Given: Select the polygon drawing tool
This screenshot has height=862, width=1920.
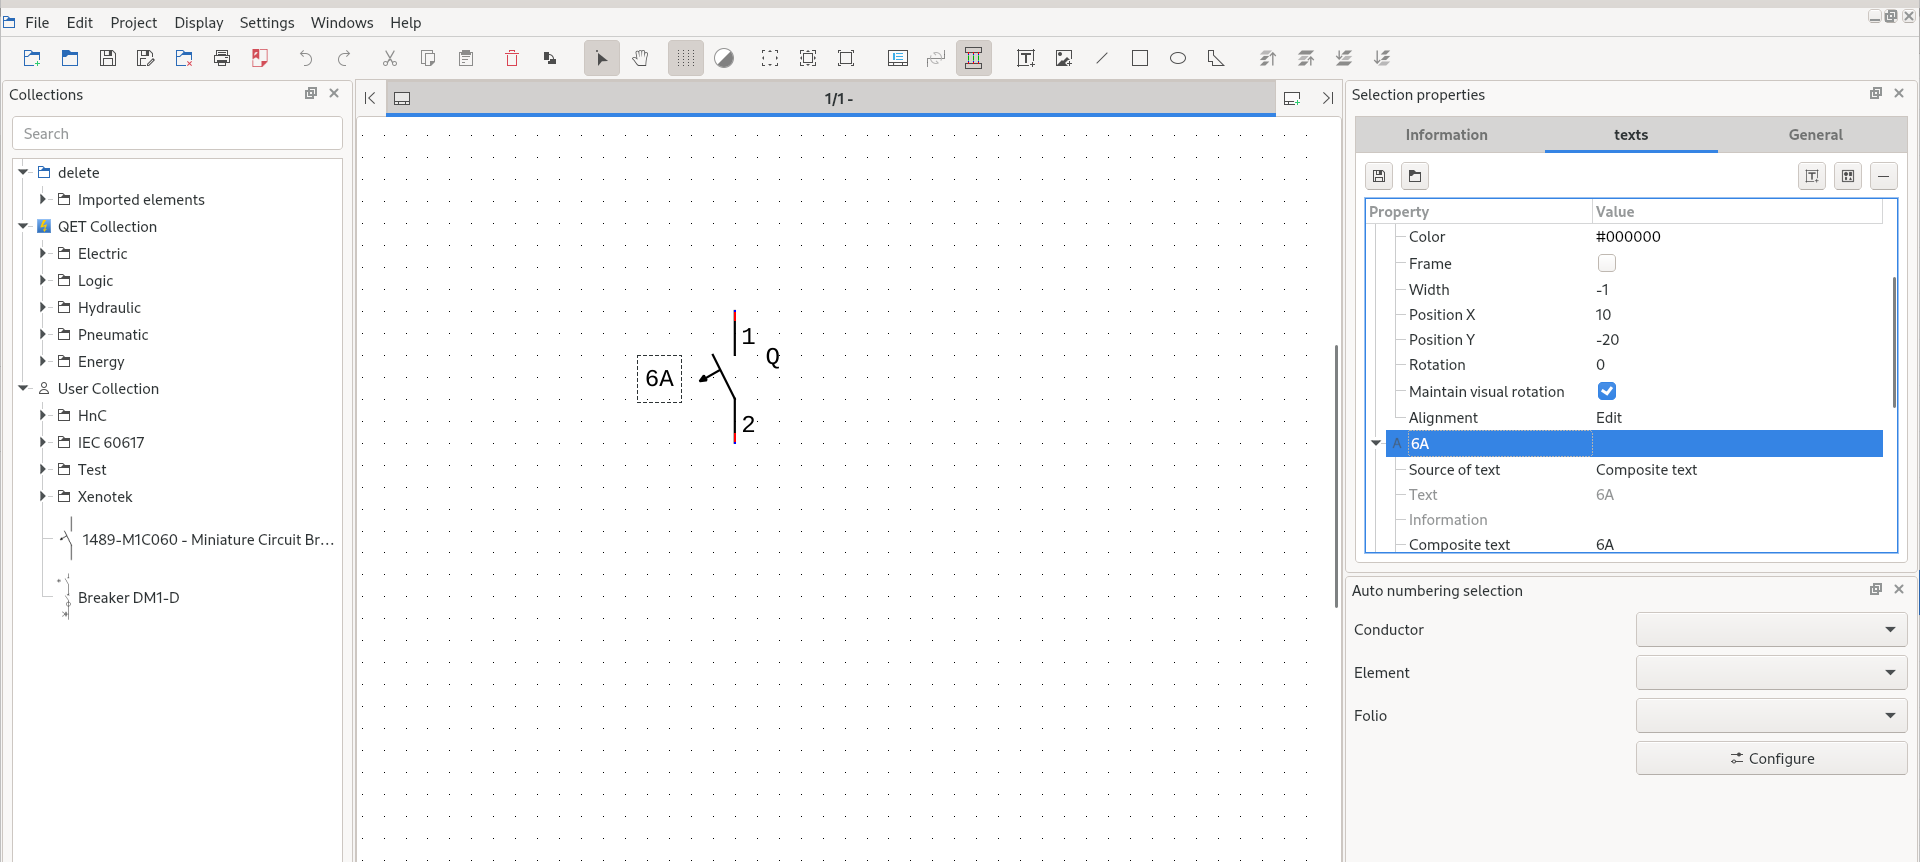Looking at the screenshot, I should [x=1216, y=58].
